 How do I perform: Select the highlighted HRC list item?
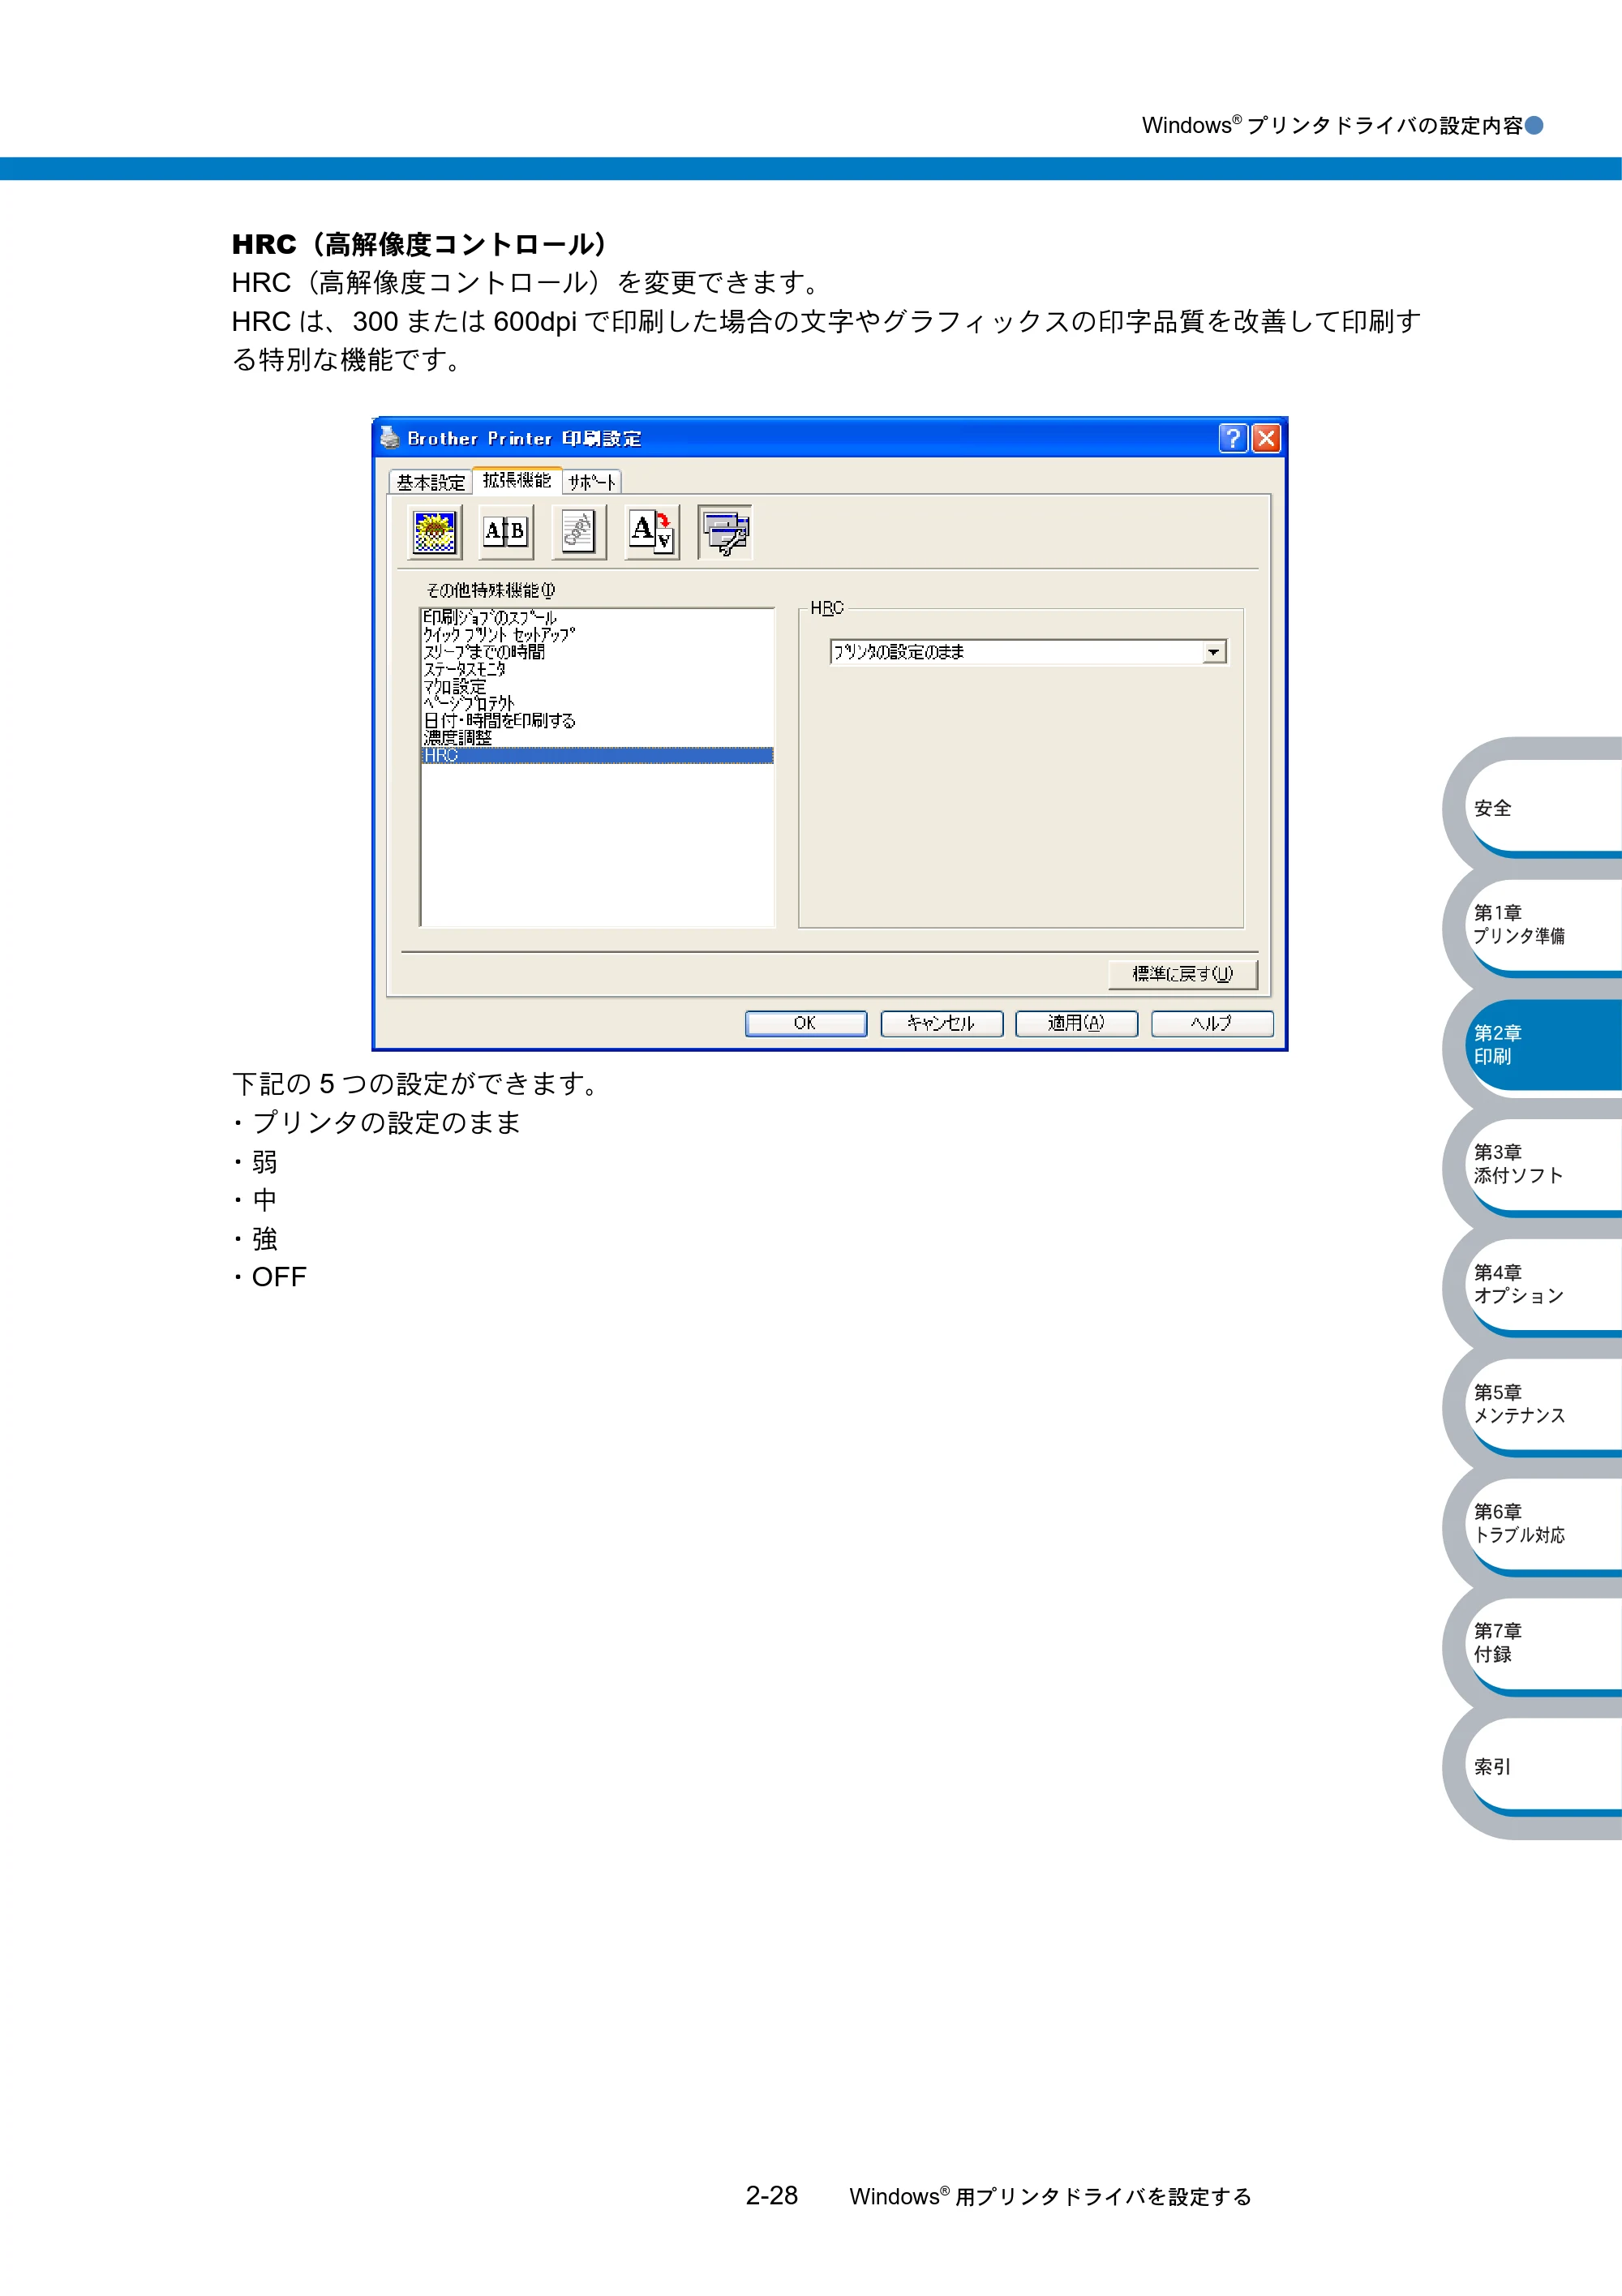coord(597,755)
